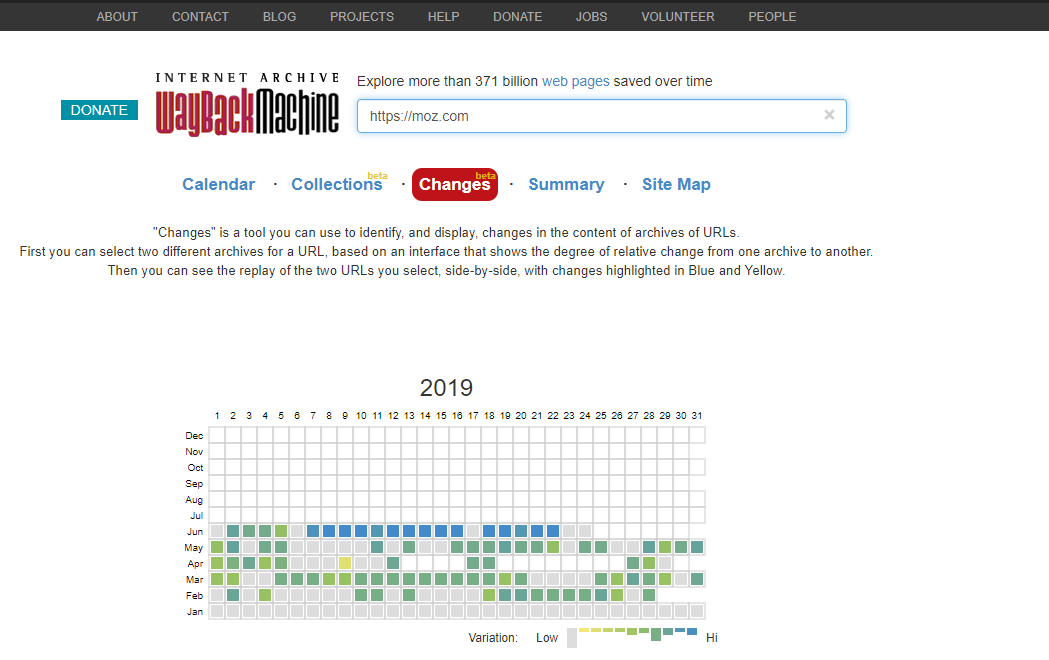Screen dimensions: 1049x660
Task: Choose the blue June 18 cell
Action: click(489, 531)
